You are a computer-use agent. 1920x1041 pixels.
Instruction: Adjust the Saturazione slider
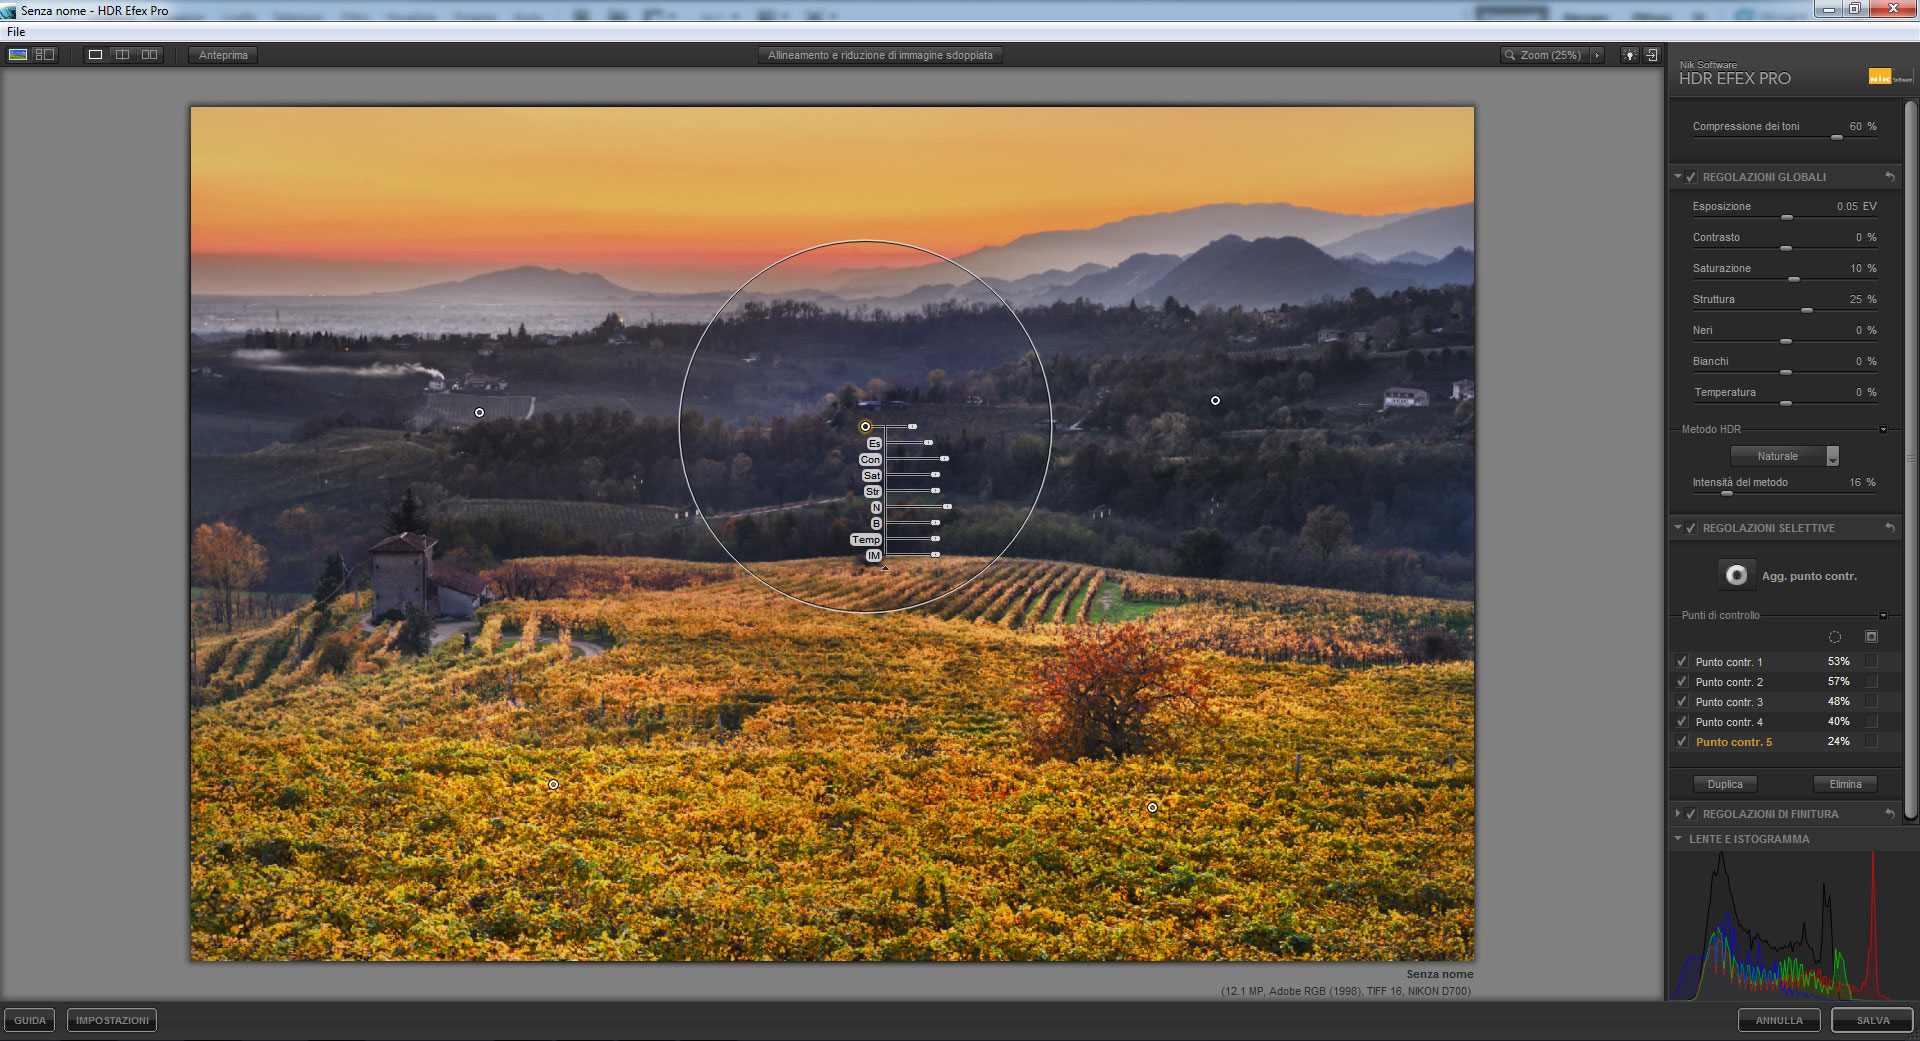pos(1794,279)
